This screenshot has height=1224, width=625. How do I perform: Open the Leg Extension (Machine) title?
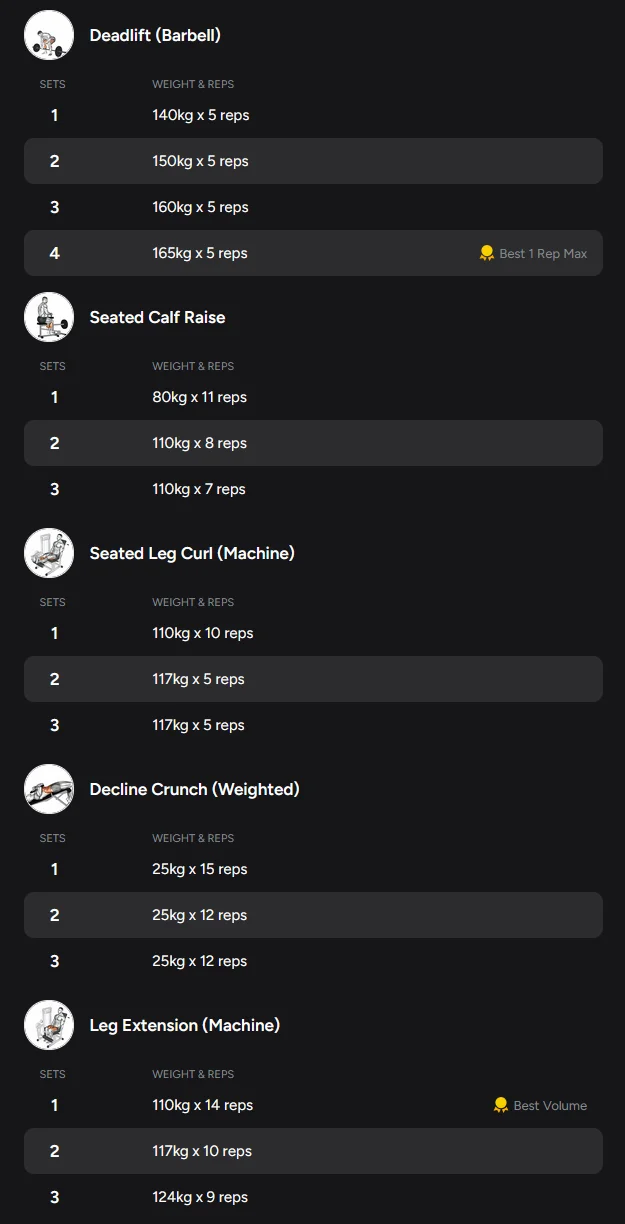pyautogui.click(x=185, y=1025)
